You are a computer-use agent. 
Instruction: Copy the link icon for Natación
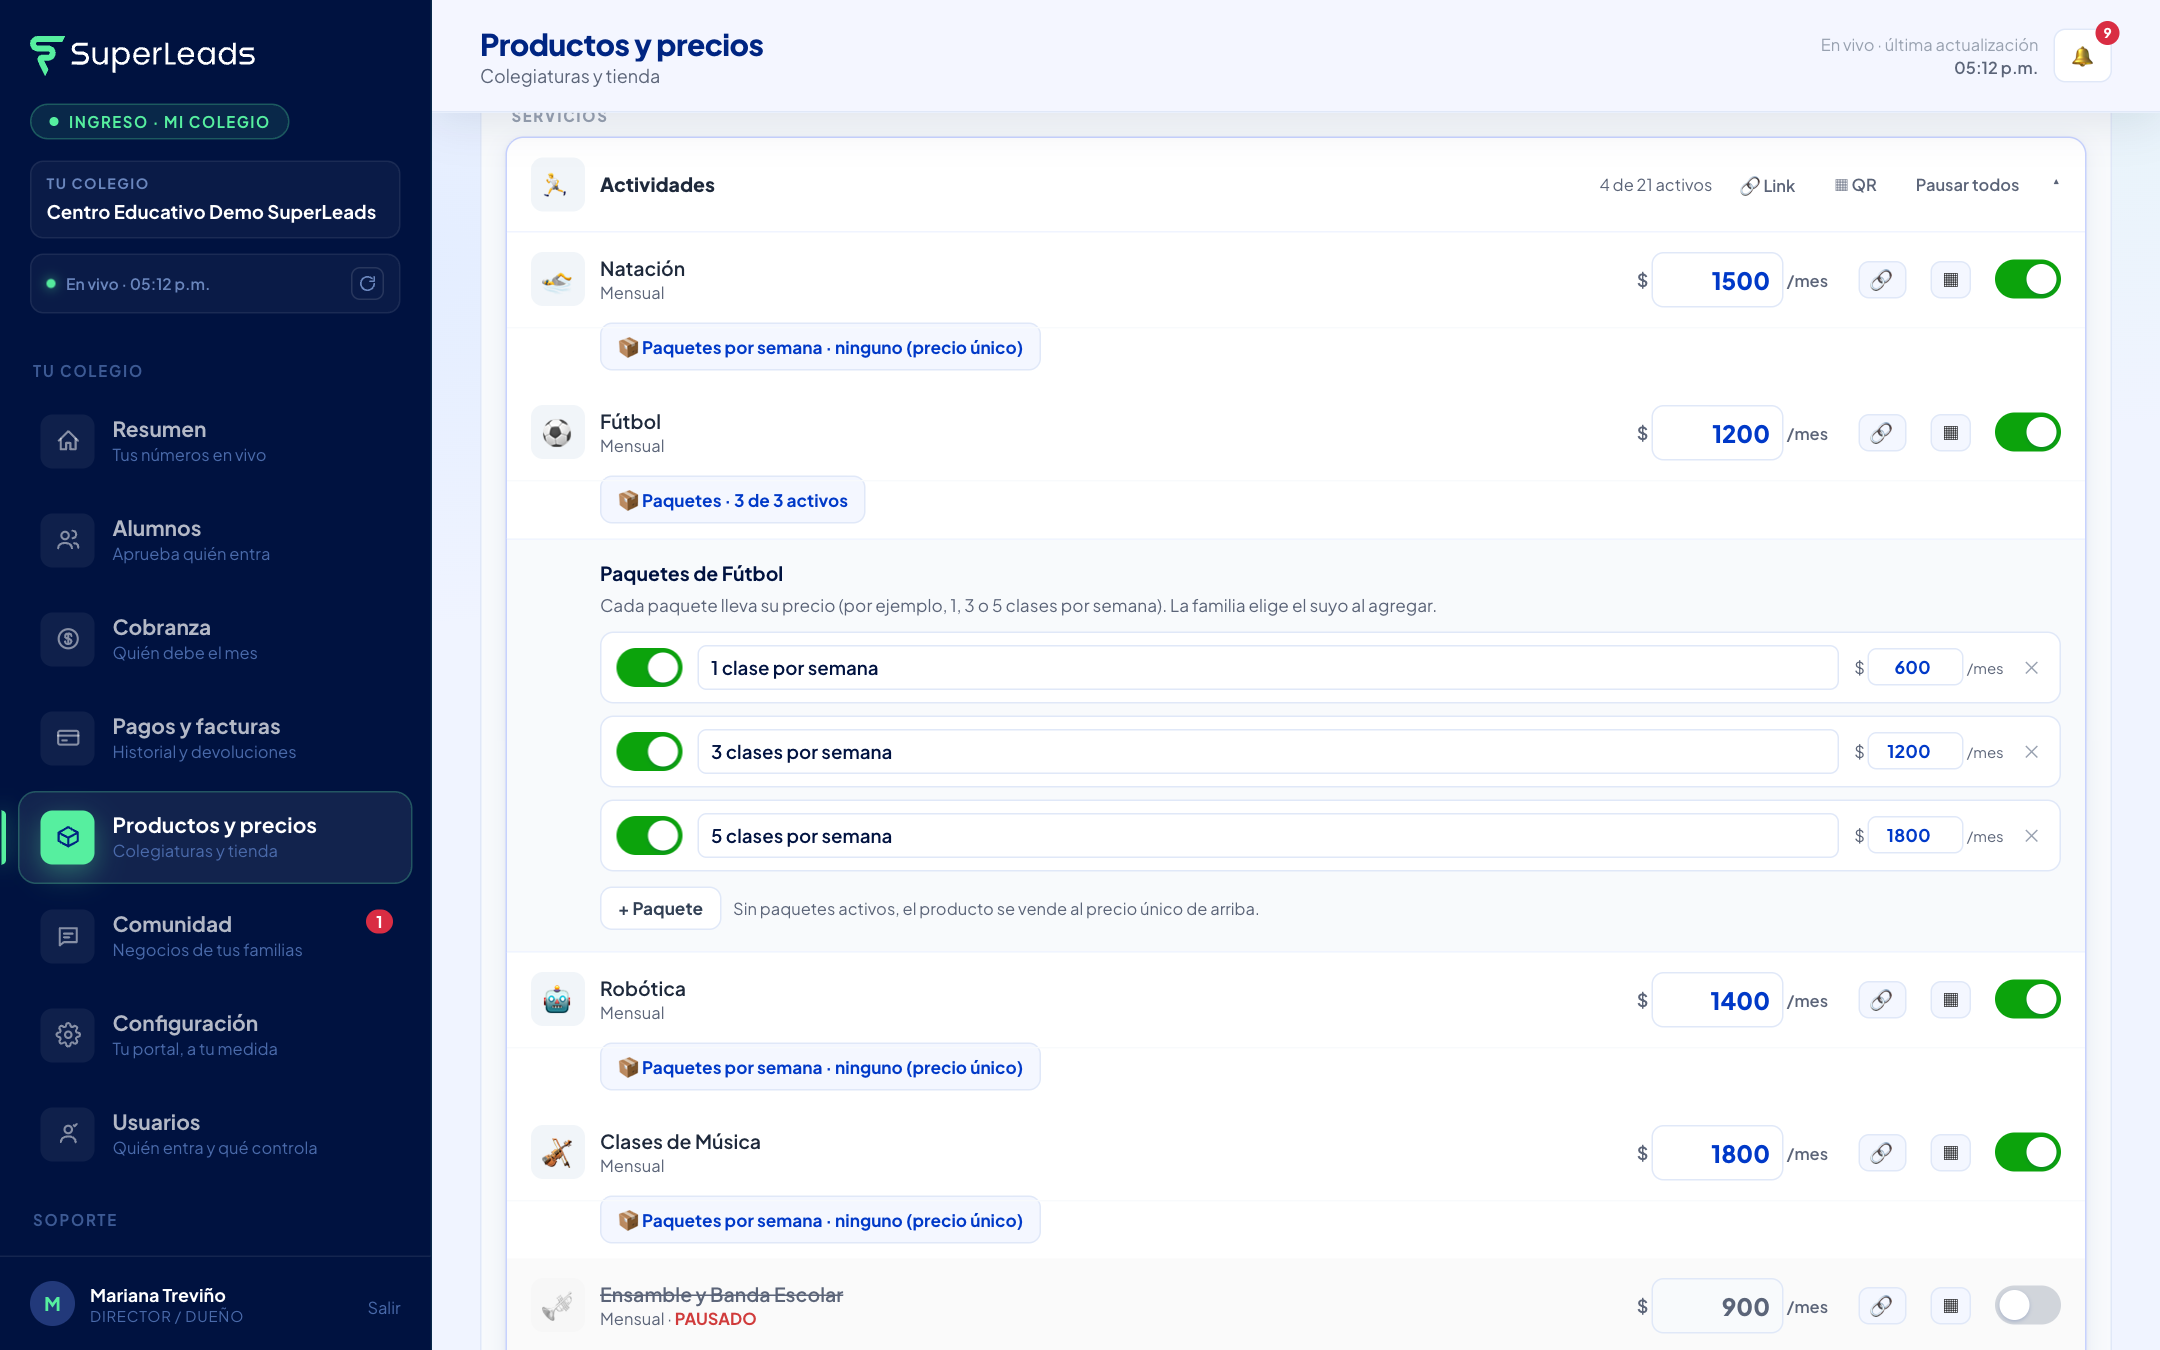(x=1882, y=280)
